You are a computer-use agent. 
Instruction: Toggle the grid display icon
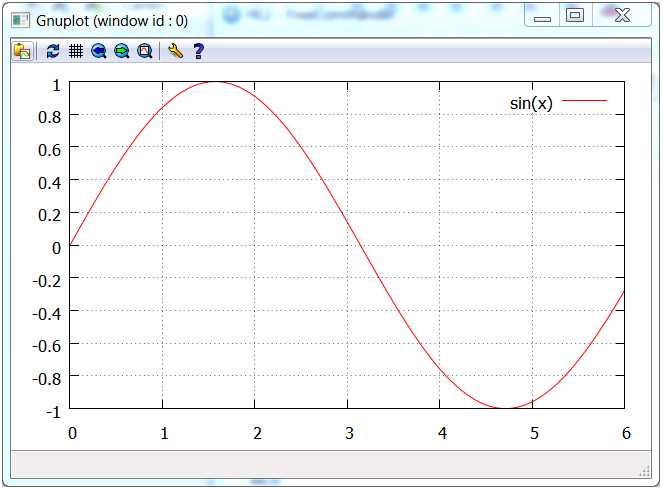pyautogui.click(x=75, y=51)
